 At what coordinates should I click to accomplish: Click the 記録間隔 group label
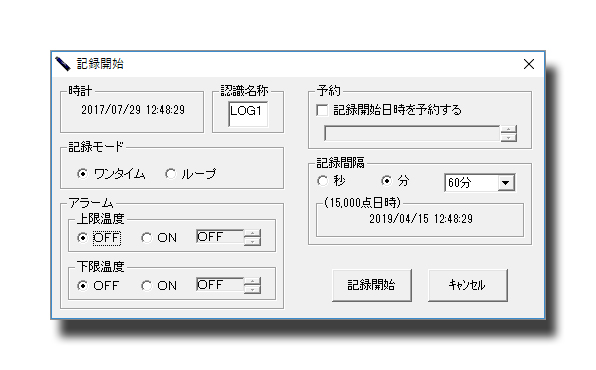click(340, 163)
